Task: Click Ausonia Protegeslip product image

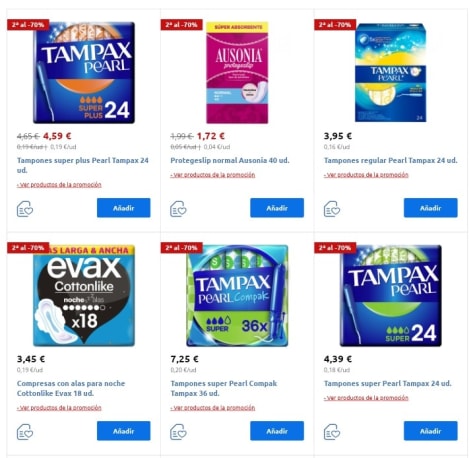Action: tap(237, 72)
